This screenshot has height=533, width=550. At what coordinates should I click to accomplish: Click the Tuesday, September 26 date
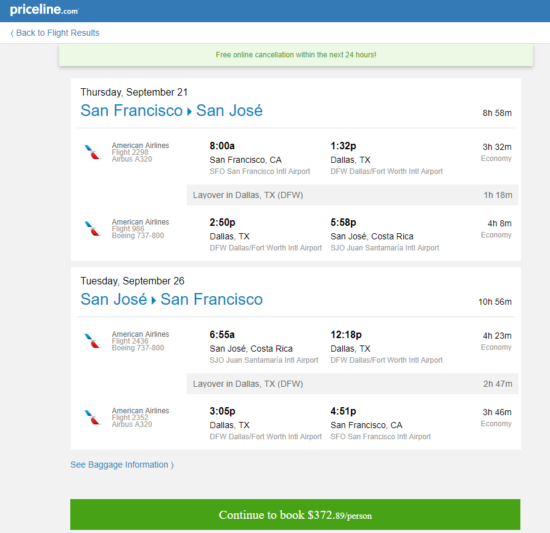point(132,281)
